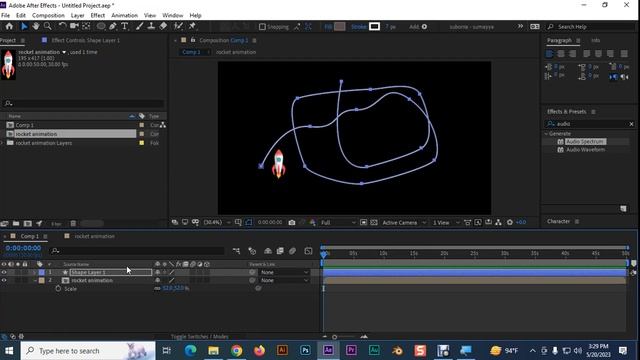This screenshot has height=360, width=640.
Task: Click the Stroke color swatch
Action: click(x=374, y=27)
